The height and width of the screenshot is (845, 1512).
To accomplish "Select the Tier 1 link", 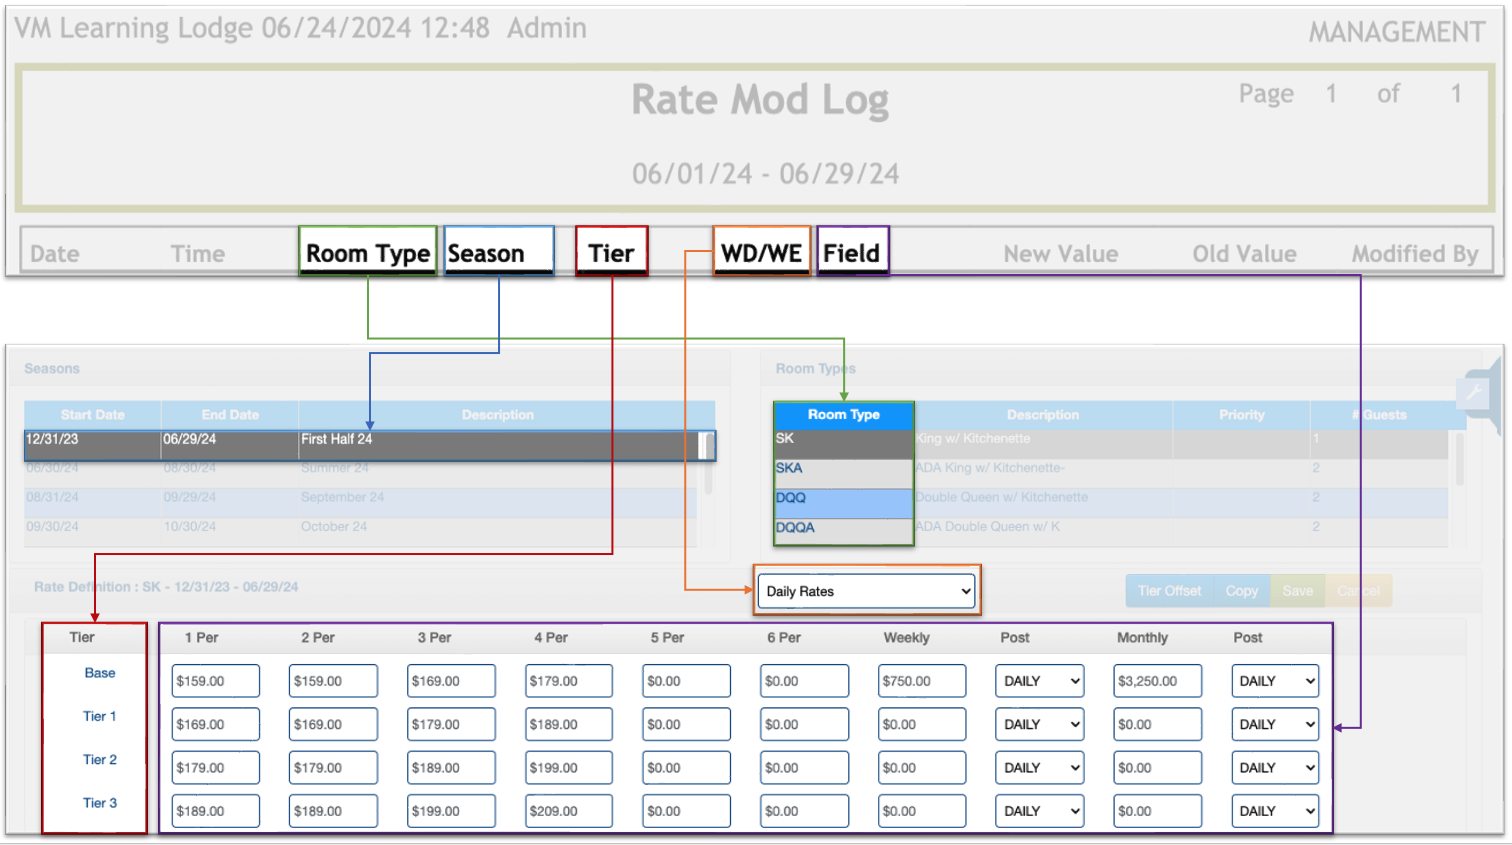I will (99, 716).
